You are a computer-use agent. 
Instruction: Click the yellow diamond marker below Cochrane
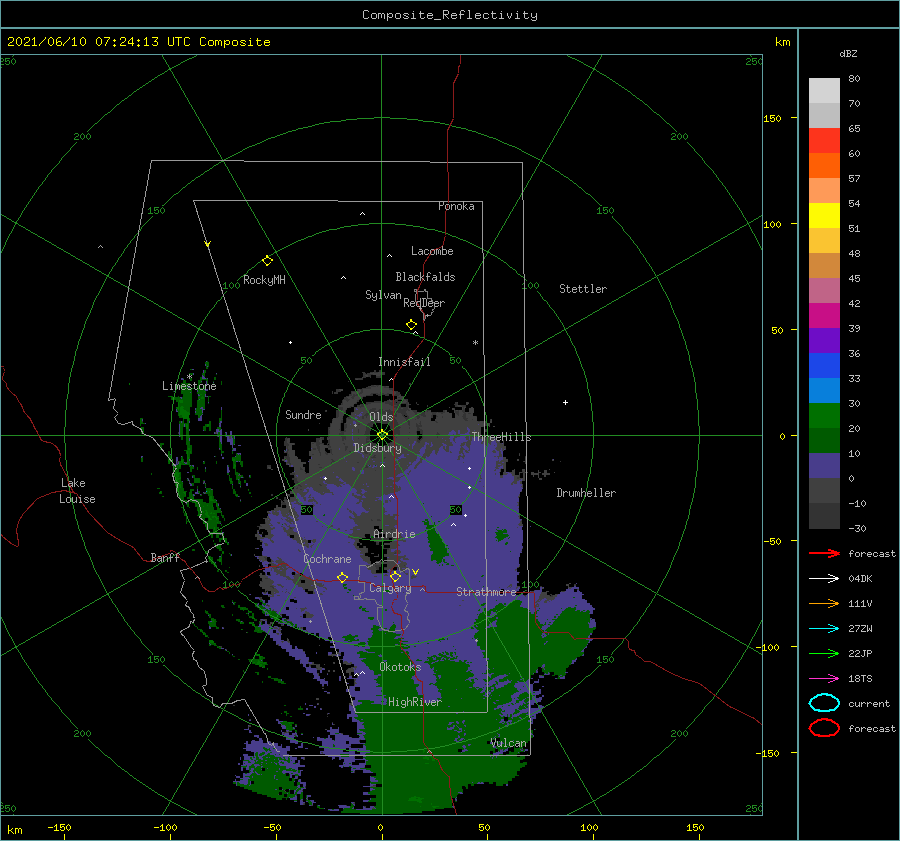tap(342, 577)
